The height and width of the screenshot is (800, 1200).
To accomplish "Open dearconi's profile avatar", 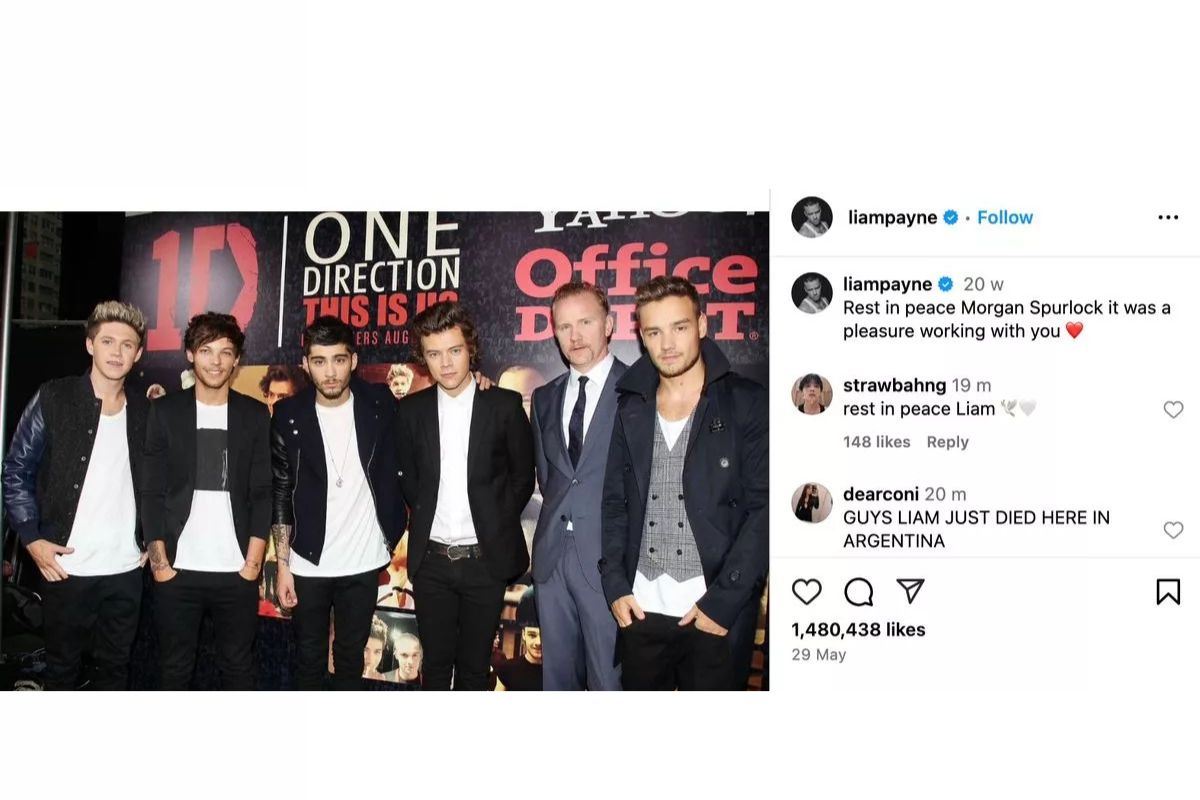I will click(812, 503).
